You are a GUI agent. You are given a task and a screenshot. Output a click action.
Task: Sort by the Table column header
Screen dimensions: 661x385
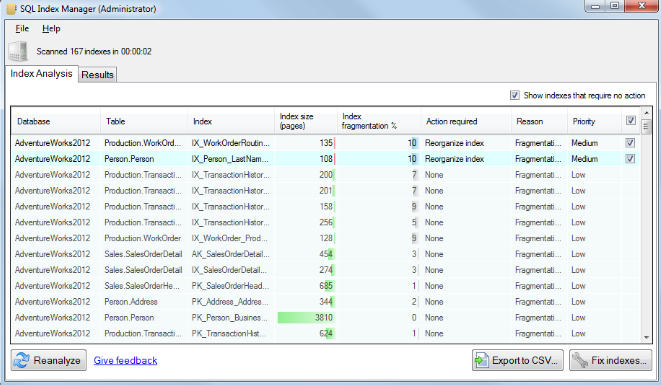(144, 121)
